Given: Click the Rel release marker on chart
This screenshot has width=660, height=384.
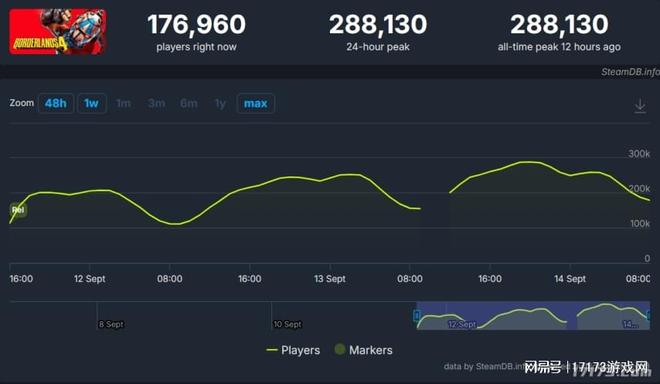Looking at the screenshot, I should coord(18,210).
